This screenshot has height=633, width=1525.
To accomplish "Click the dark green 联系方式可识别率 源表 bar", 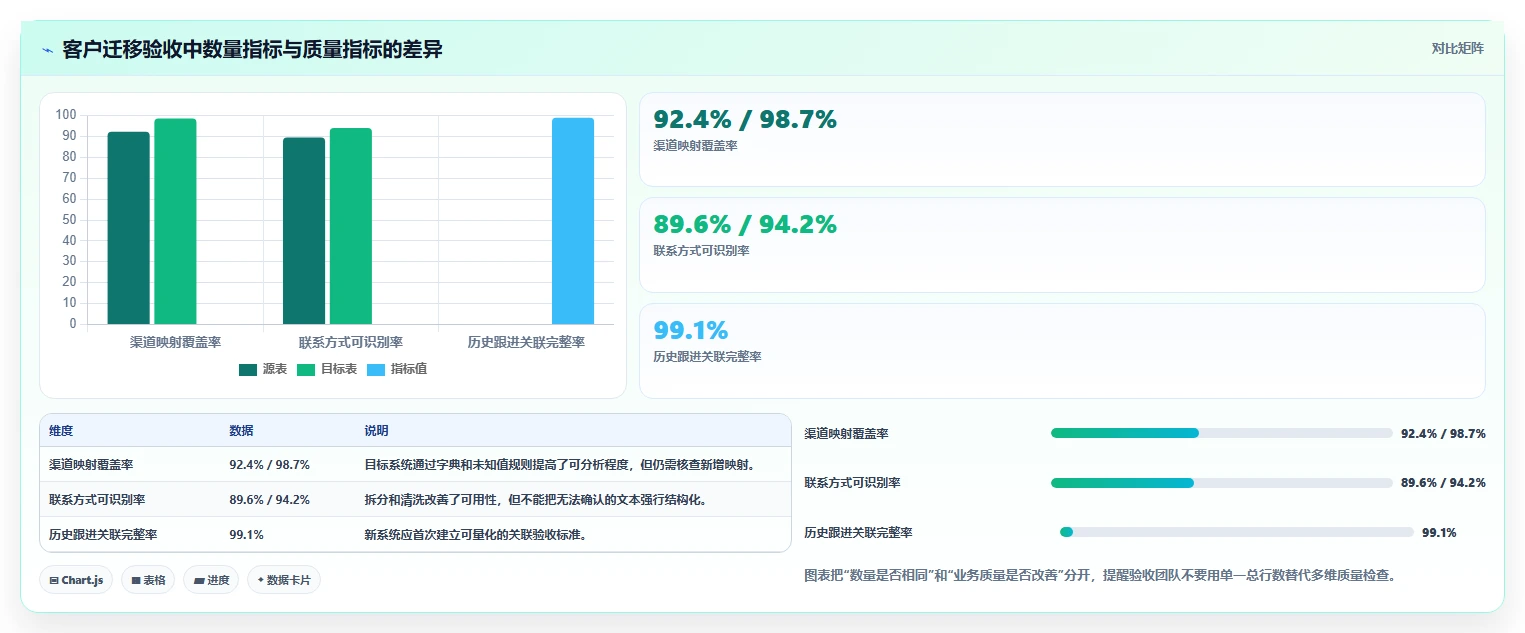I will (x=304, y=231).
